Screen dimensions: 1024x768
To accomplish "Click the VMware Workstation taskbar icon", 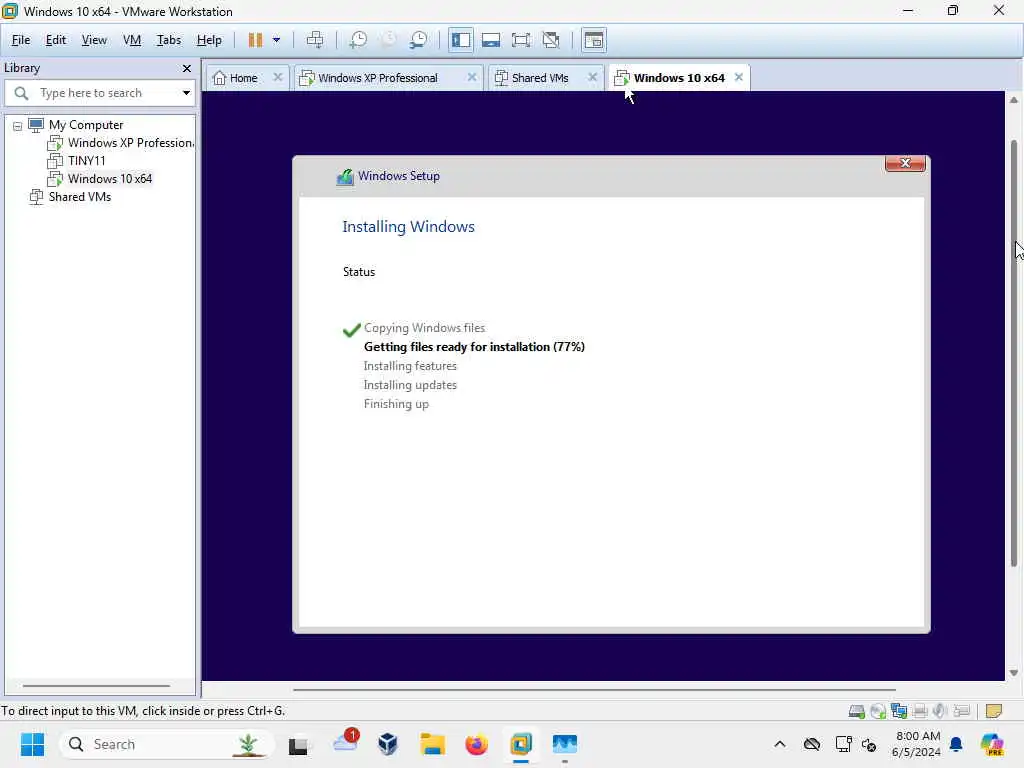I will point(521,744).
